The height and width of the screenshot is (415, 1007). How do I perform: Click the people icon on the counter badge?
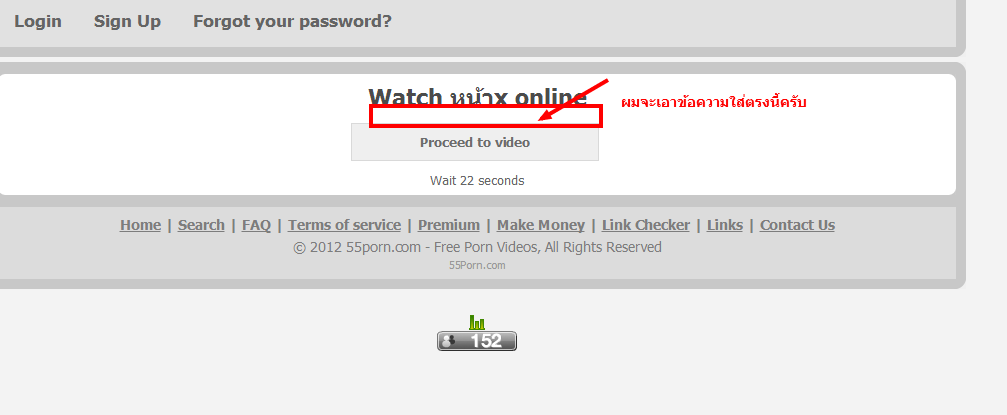tap(450, 341)
